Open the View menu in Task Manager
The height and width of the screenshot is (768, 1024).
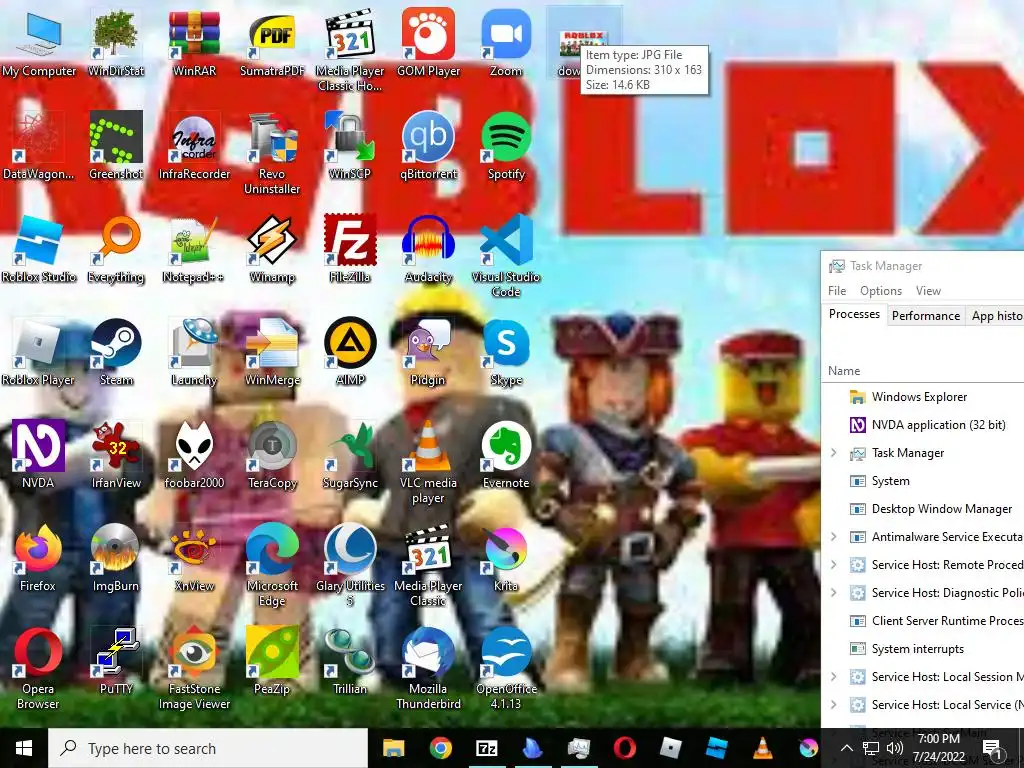pyautogui.click(x=928, y=291)
